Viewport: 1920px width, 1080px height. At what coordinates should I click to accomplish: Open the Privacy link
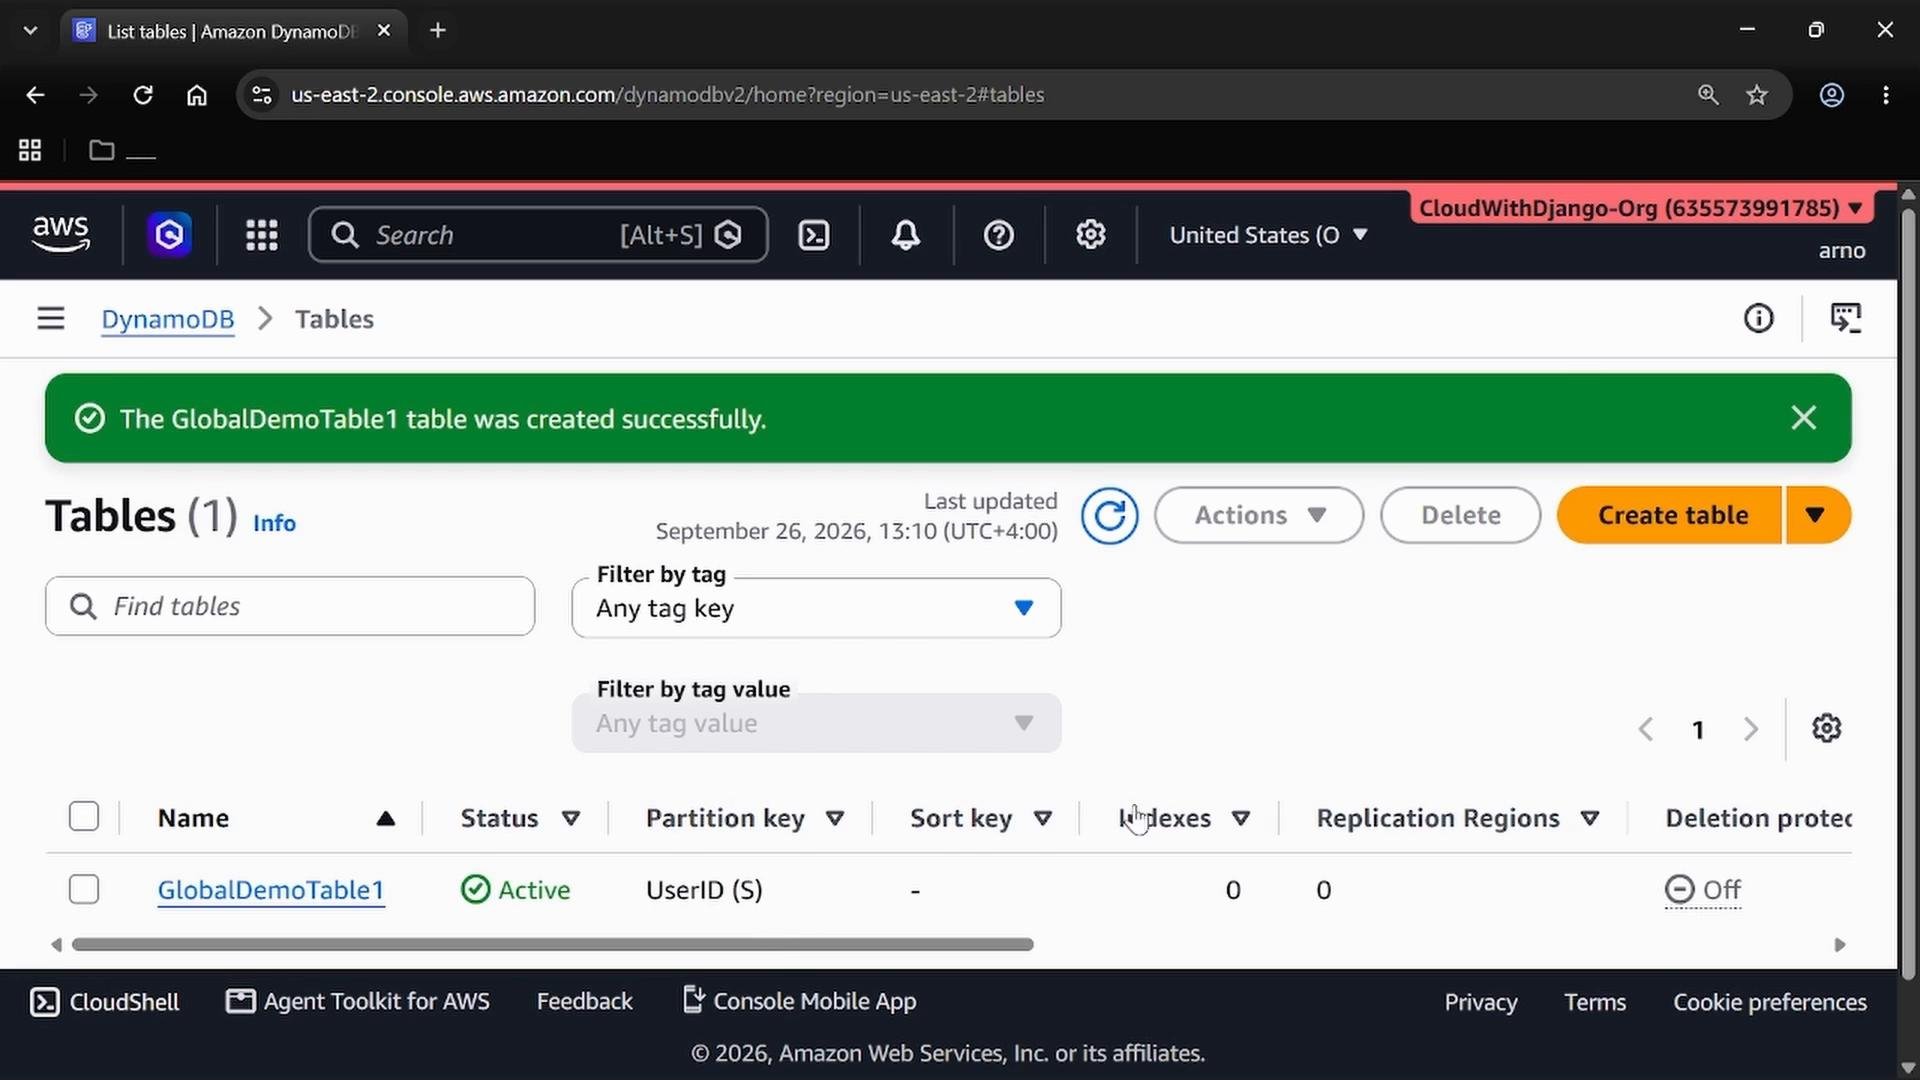[1480, 1002]
